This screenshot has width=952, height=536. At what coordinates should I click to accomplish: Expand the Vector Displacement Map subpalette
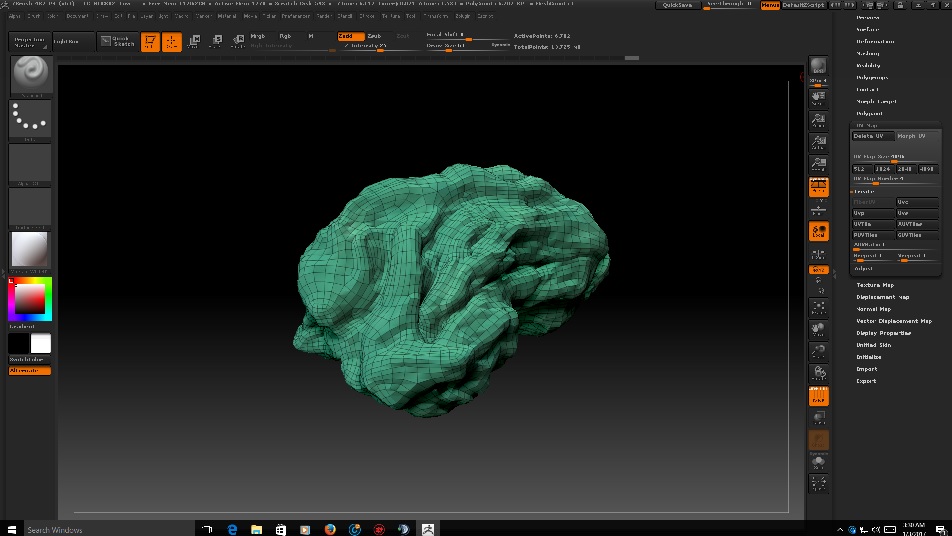894,321
